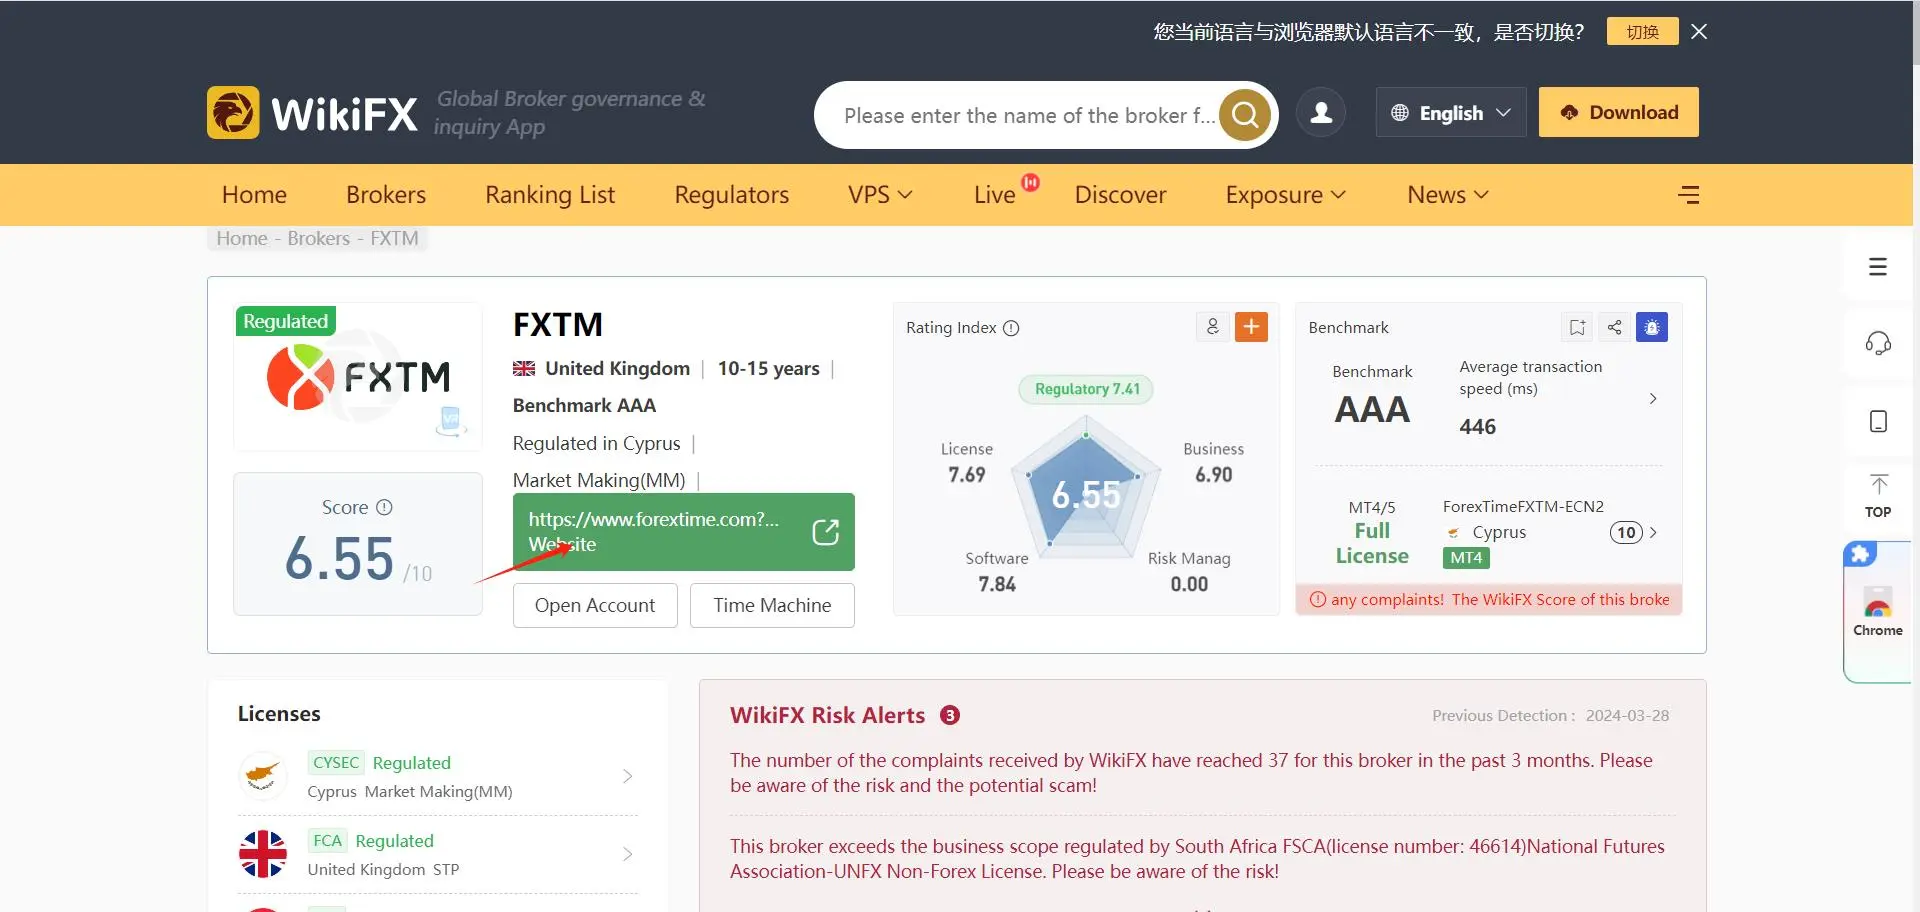Click the WikiFX logo icon

pos(233,112)
